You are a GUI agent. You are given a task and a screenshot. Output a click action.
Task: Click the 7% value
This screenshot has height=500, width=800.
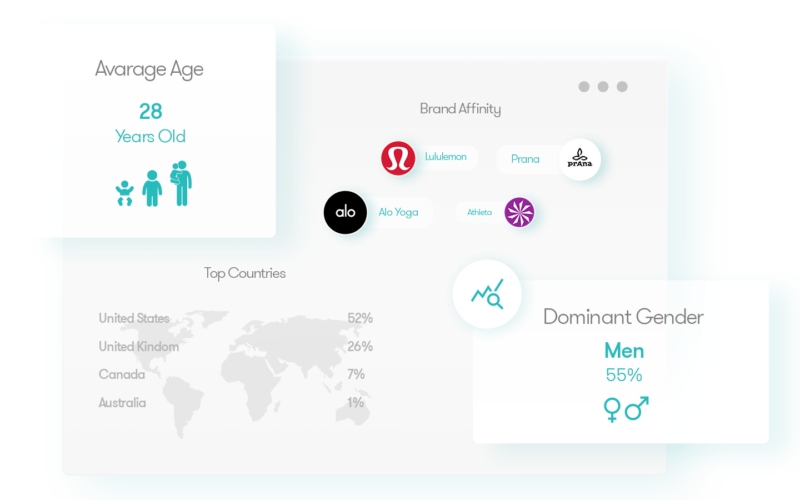pyautogui.click(x=356, y=374)
